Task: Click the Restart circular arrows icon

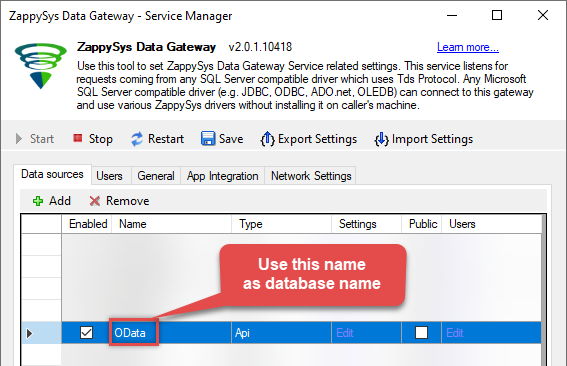Action: pos(137,139)
